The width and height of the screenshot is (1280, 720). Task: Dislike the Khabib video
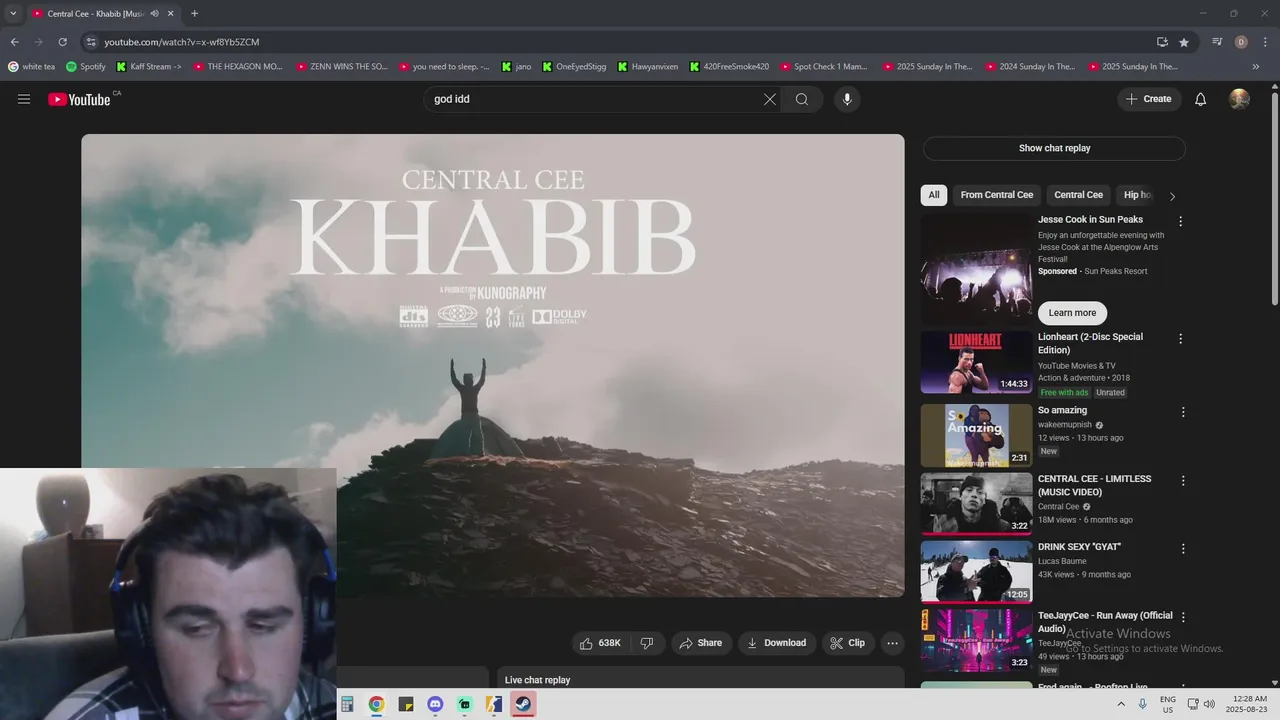(x=646, y=643)
